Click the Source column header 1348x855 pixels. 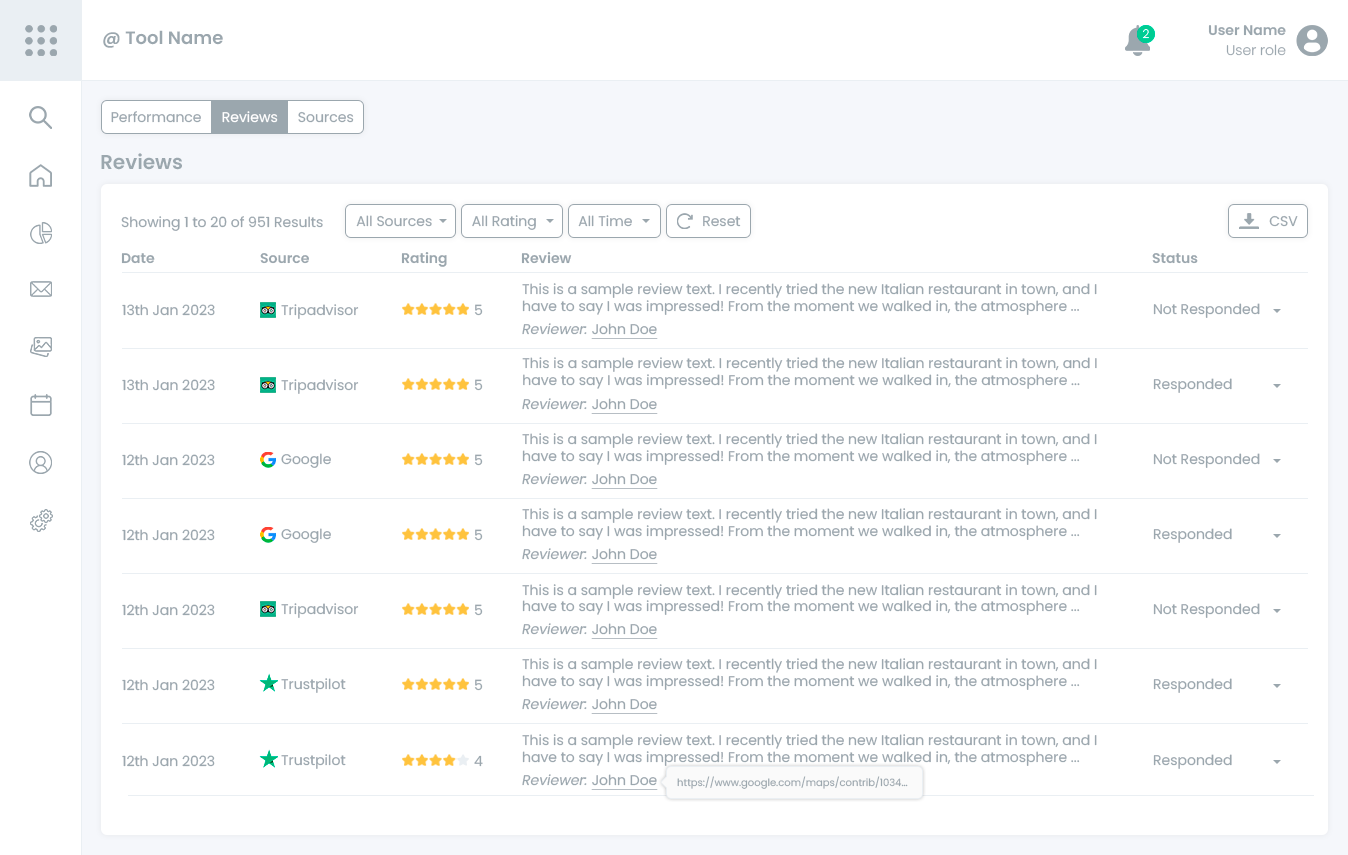[285, 258]
